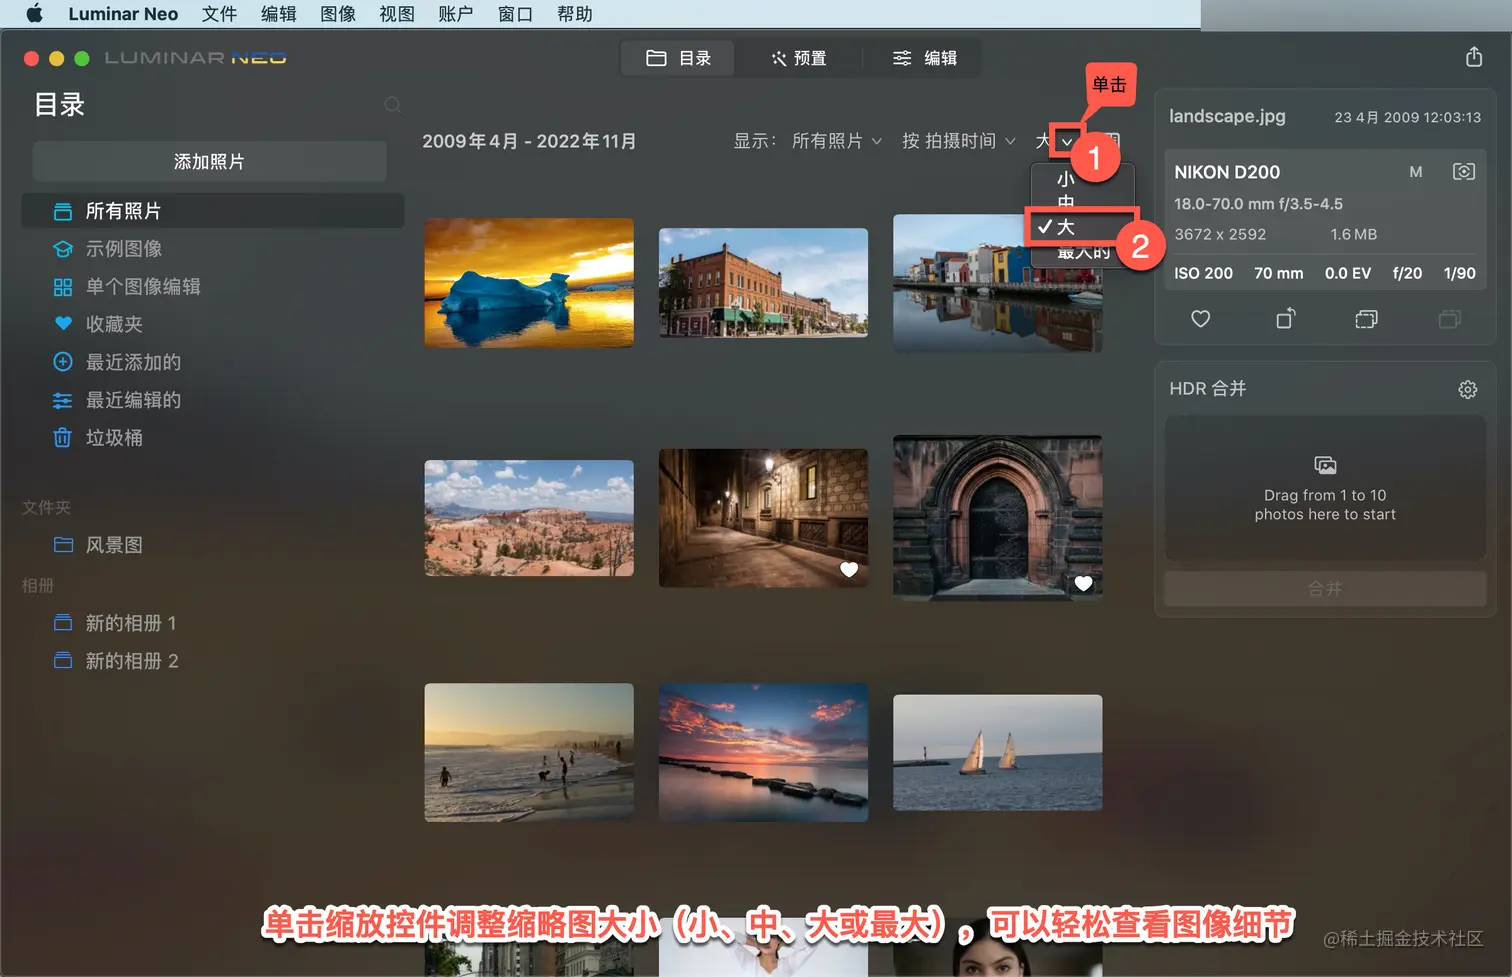Select the colorful waterfront houses thumbnail
The width and height of the screenshot is (1512, 977).
(997, 283)
